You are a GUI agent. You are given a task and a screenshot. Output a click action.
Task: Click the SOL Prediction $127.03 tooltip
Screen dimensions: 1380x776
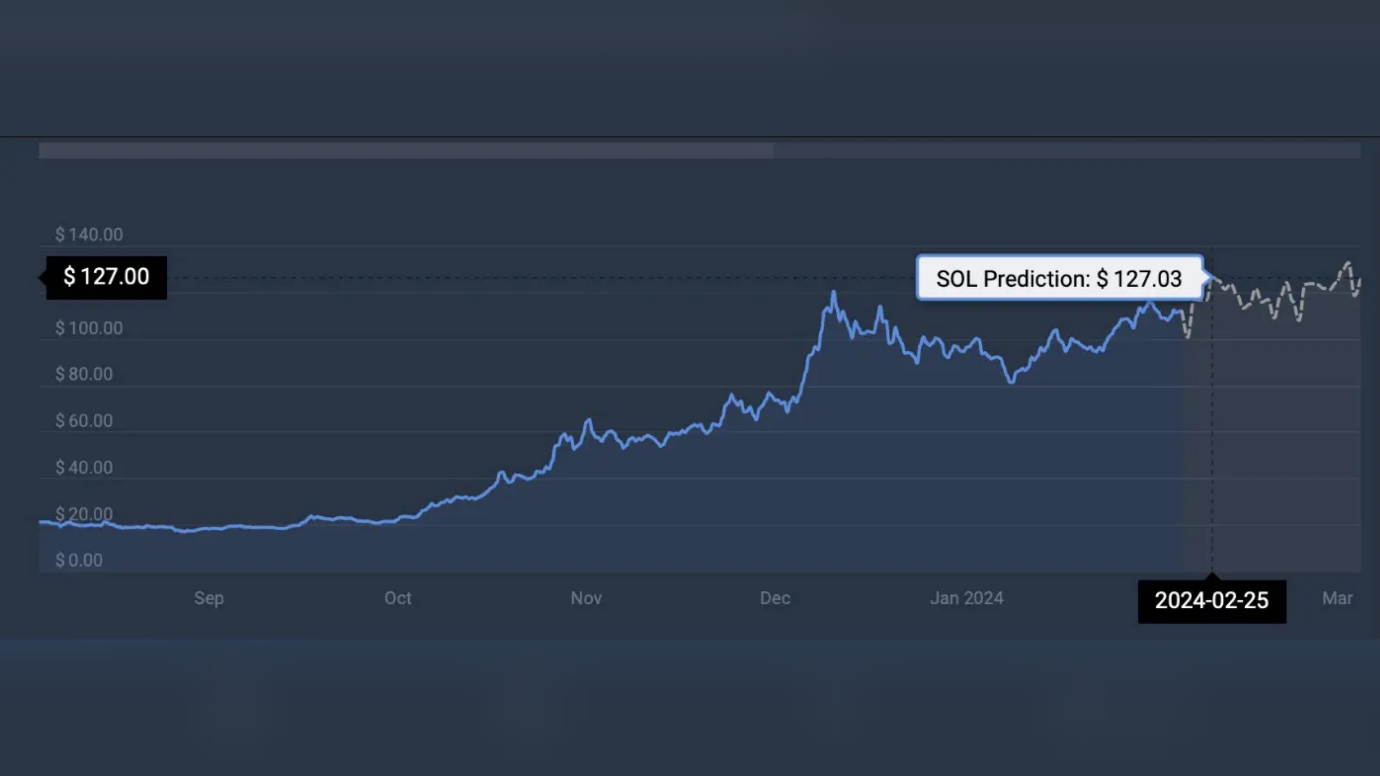pyautogui.click(x=1059, y=278)
